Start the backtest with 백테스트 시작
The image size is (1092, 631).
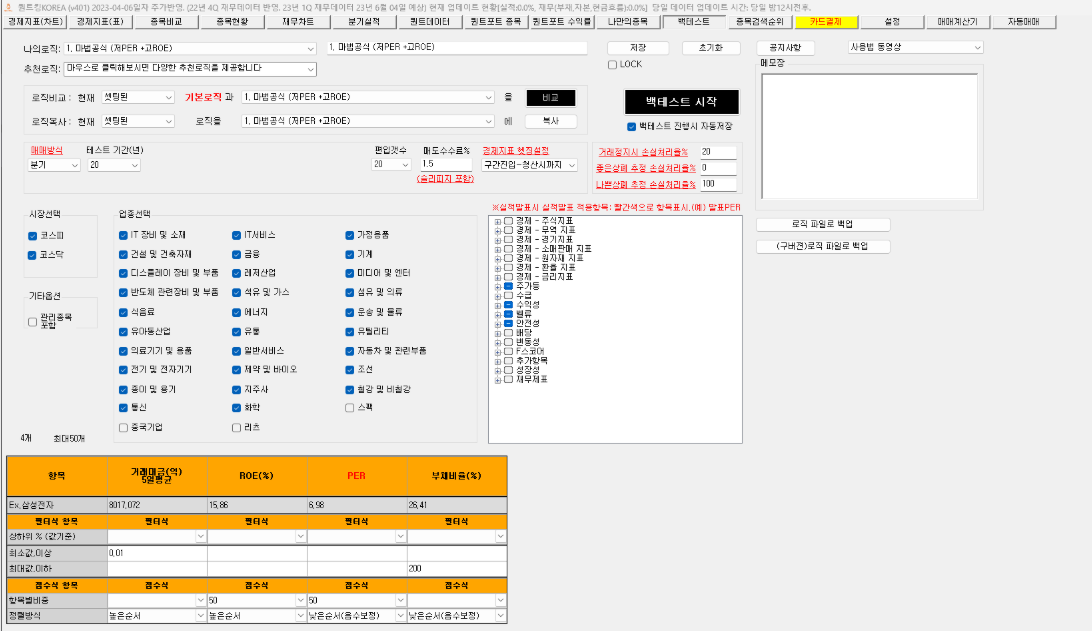[681, 102]
